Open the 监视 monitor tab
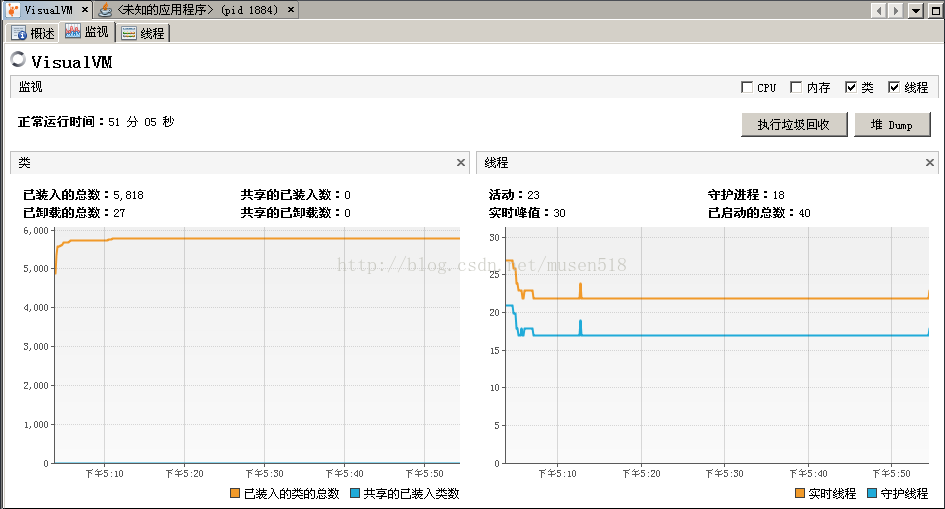The height and width of the screenshot is (509, 945). 87,32
